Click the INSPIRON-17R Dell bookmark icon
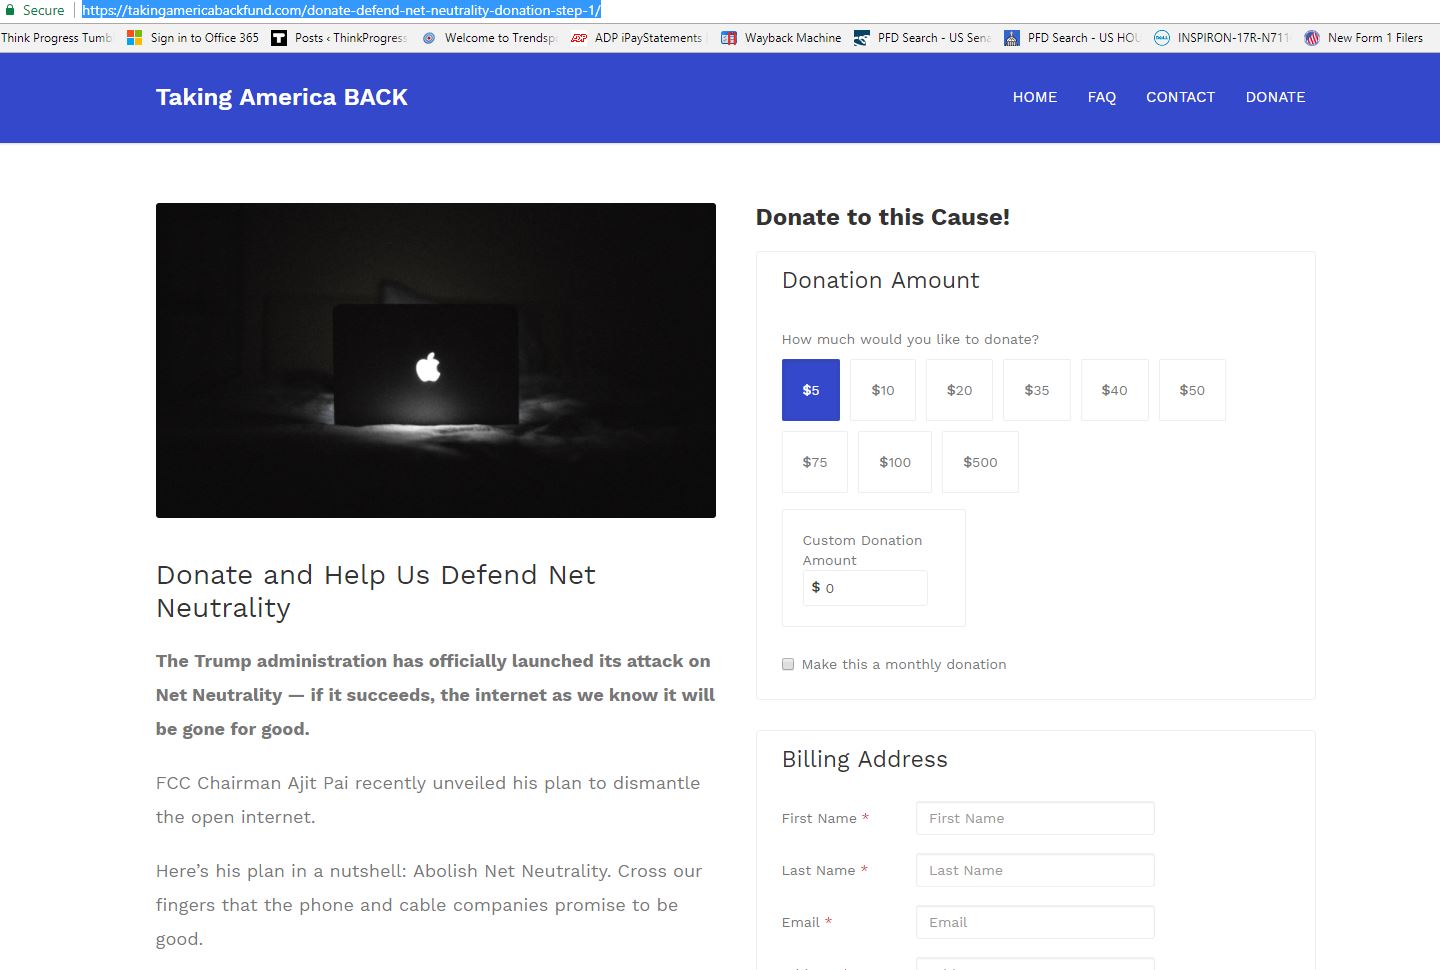The image size is (1440, 970). click(x=1162, y=38)
